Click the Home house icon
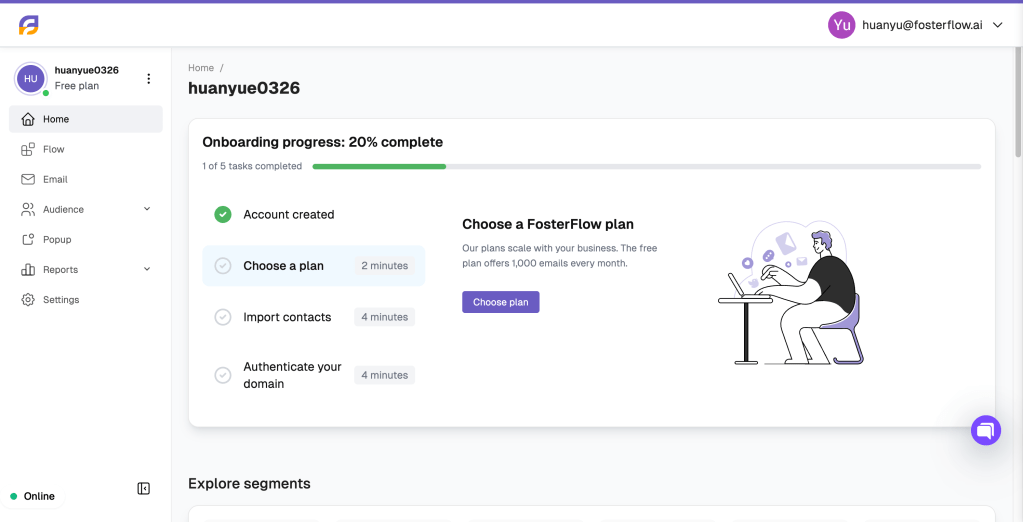The height and width of the screenshot is (522, 1023). (27, 119)
